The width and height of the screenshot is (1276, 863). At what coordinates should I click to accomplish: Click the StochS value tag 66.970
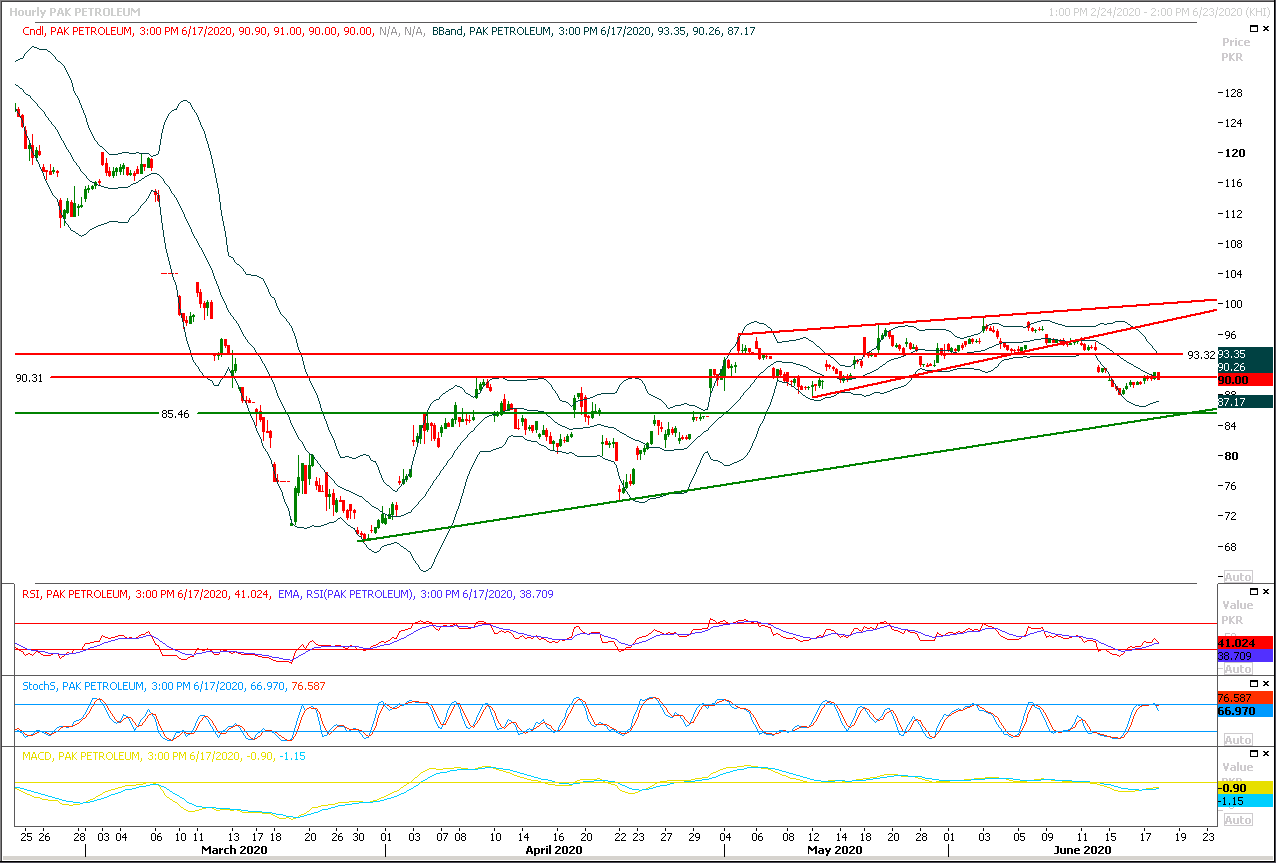point(1245,710)
